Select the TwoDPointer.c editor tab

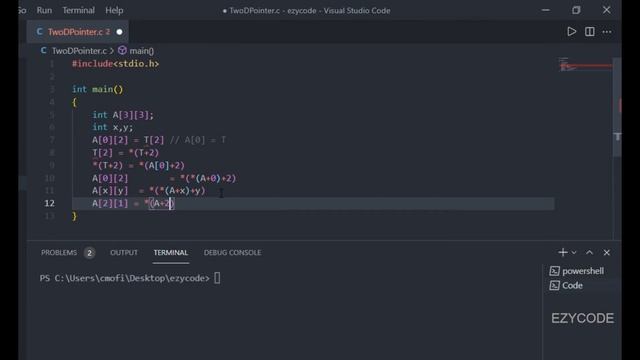point(78,32)
